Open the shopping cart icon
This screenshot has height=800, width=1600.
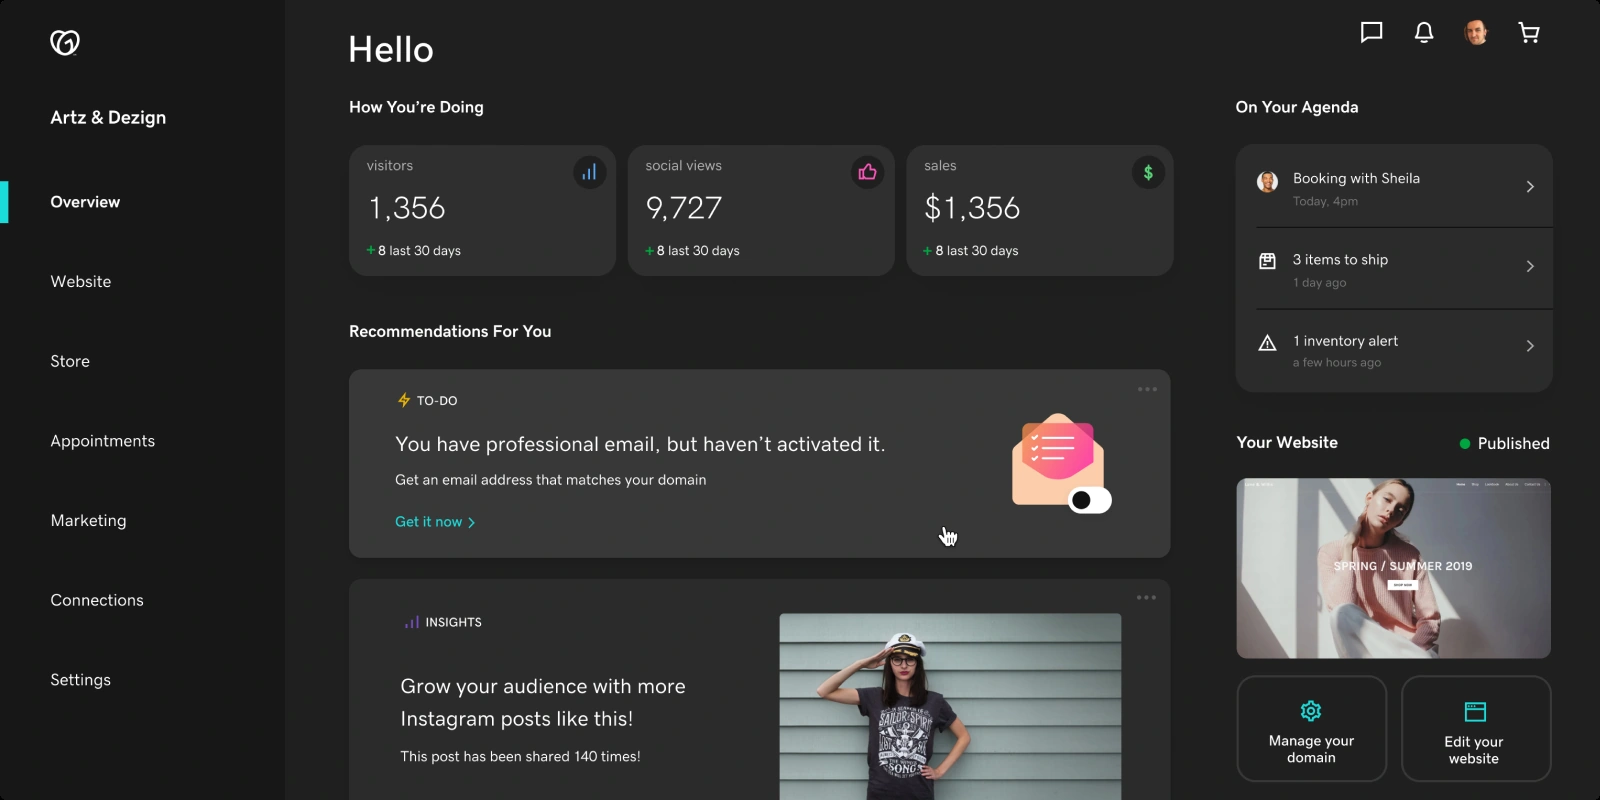[1529, 33]
